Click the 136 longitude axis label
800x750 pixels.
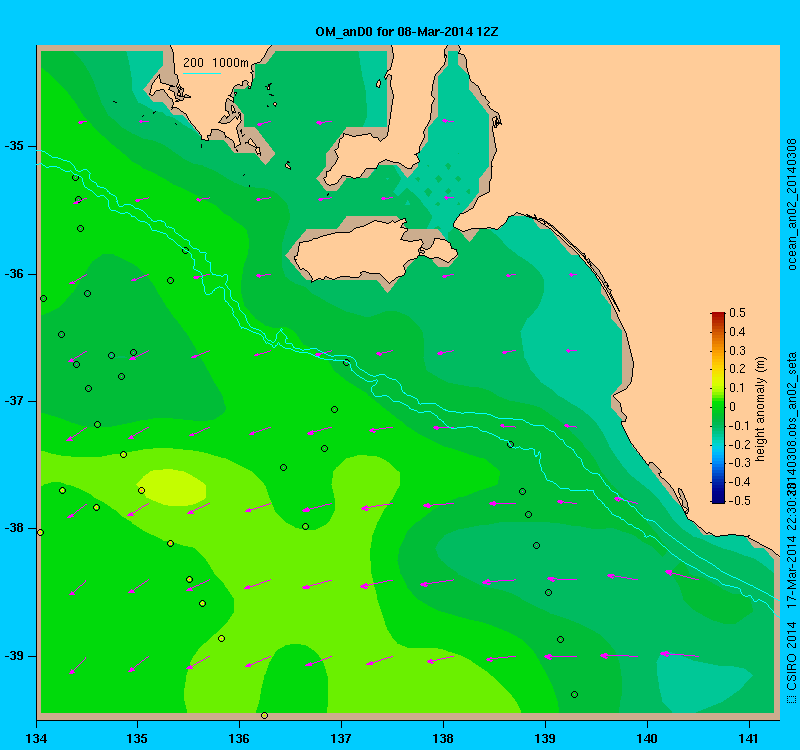tap(239, 738)
